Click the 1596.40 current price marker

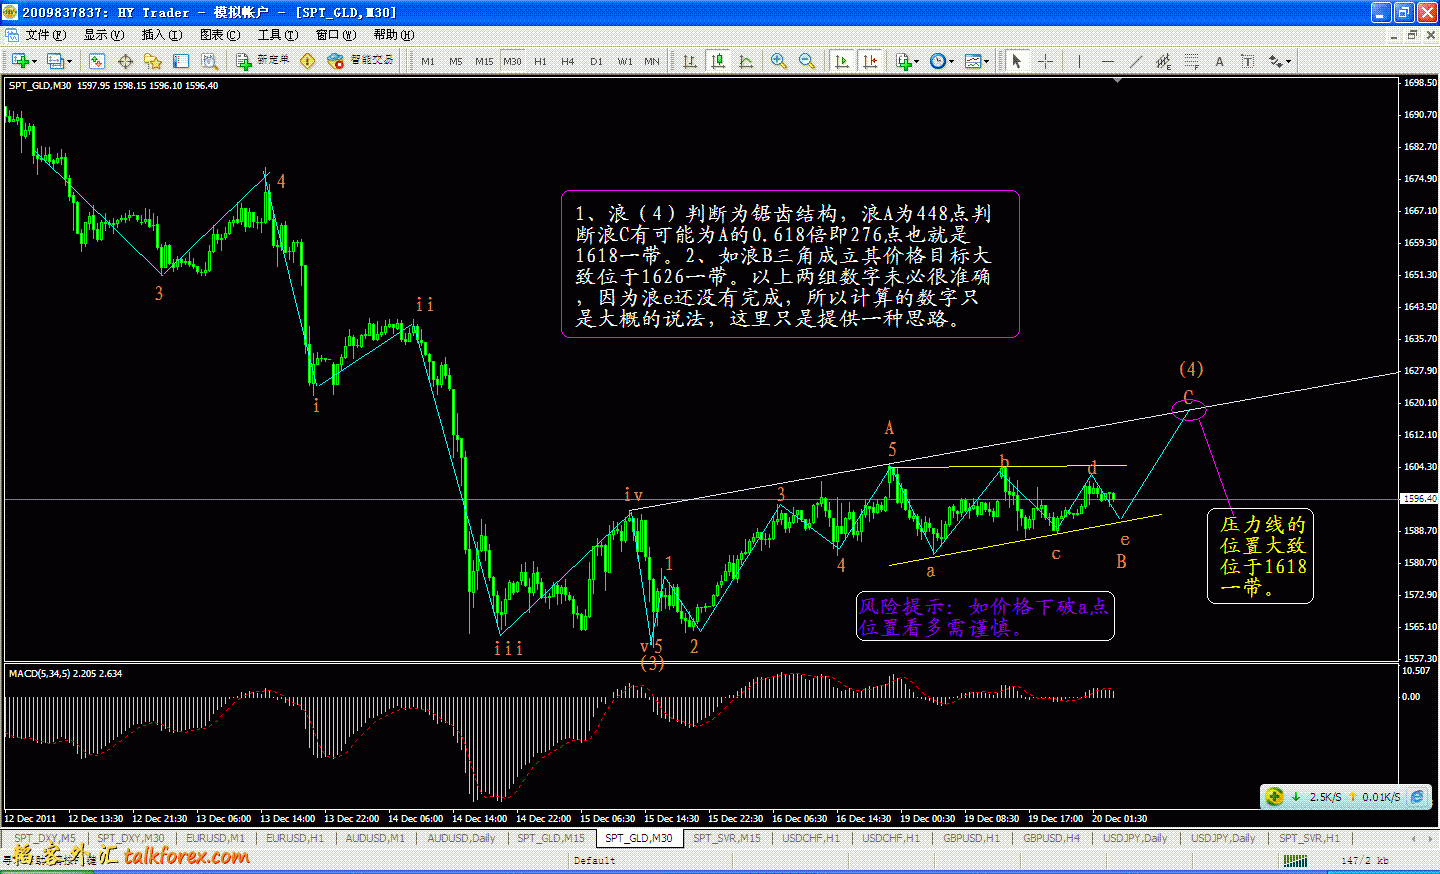pos(1420,498)
